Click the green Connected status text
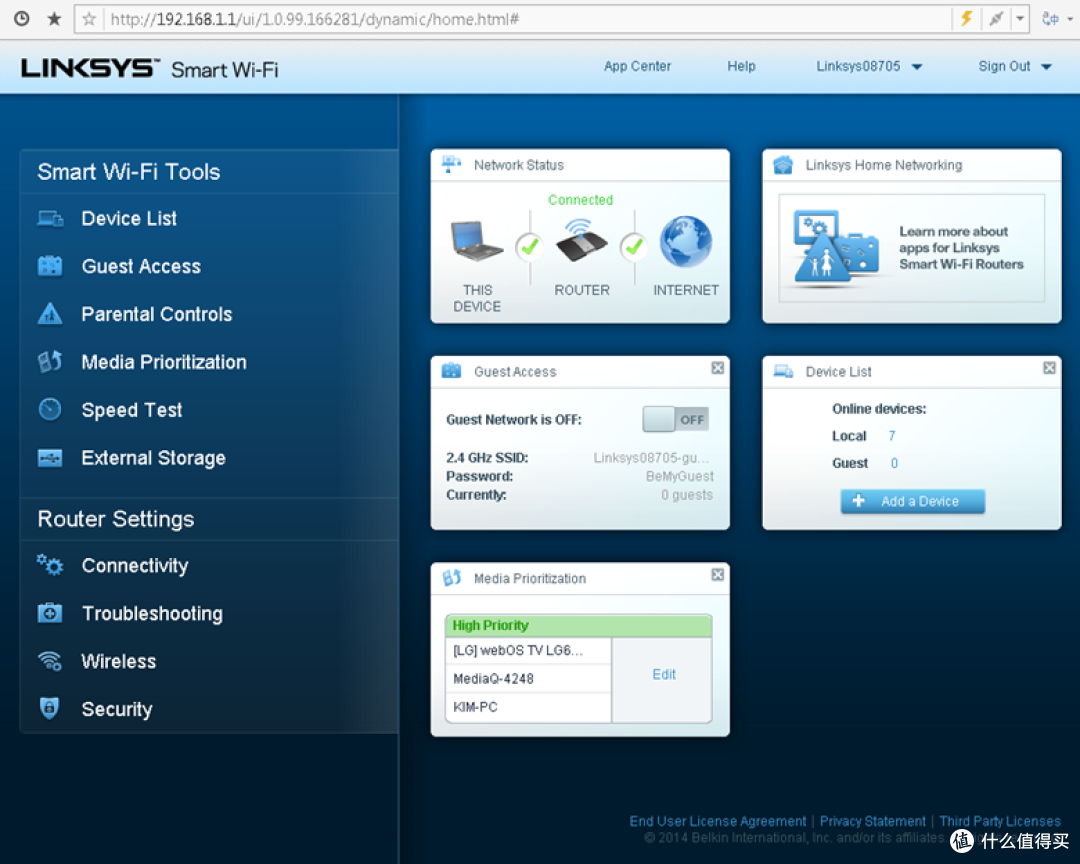Image resolution: width=1080 pixels, height=864 pixels. (x=580, y=200)
